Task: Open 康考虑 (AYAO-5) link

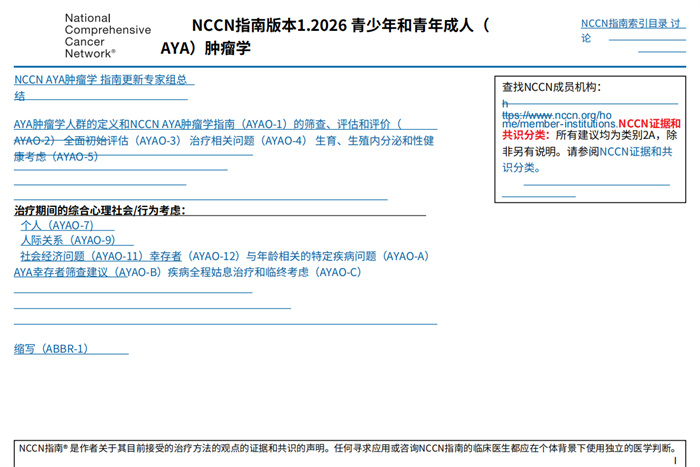Action: click(x=55, y=157)
